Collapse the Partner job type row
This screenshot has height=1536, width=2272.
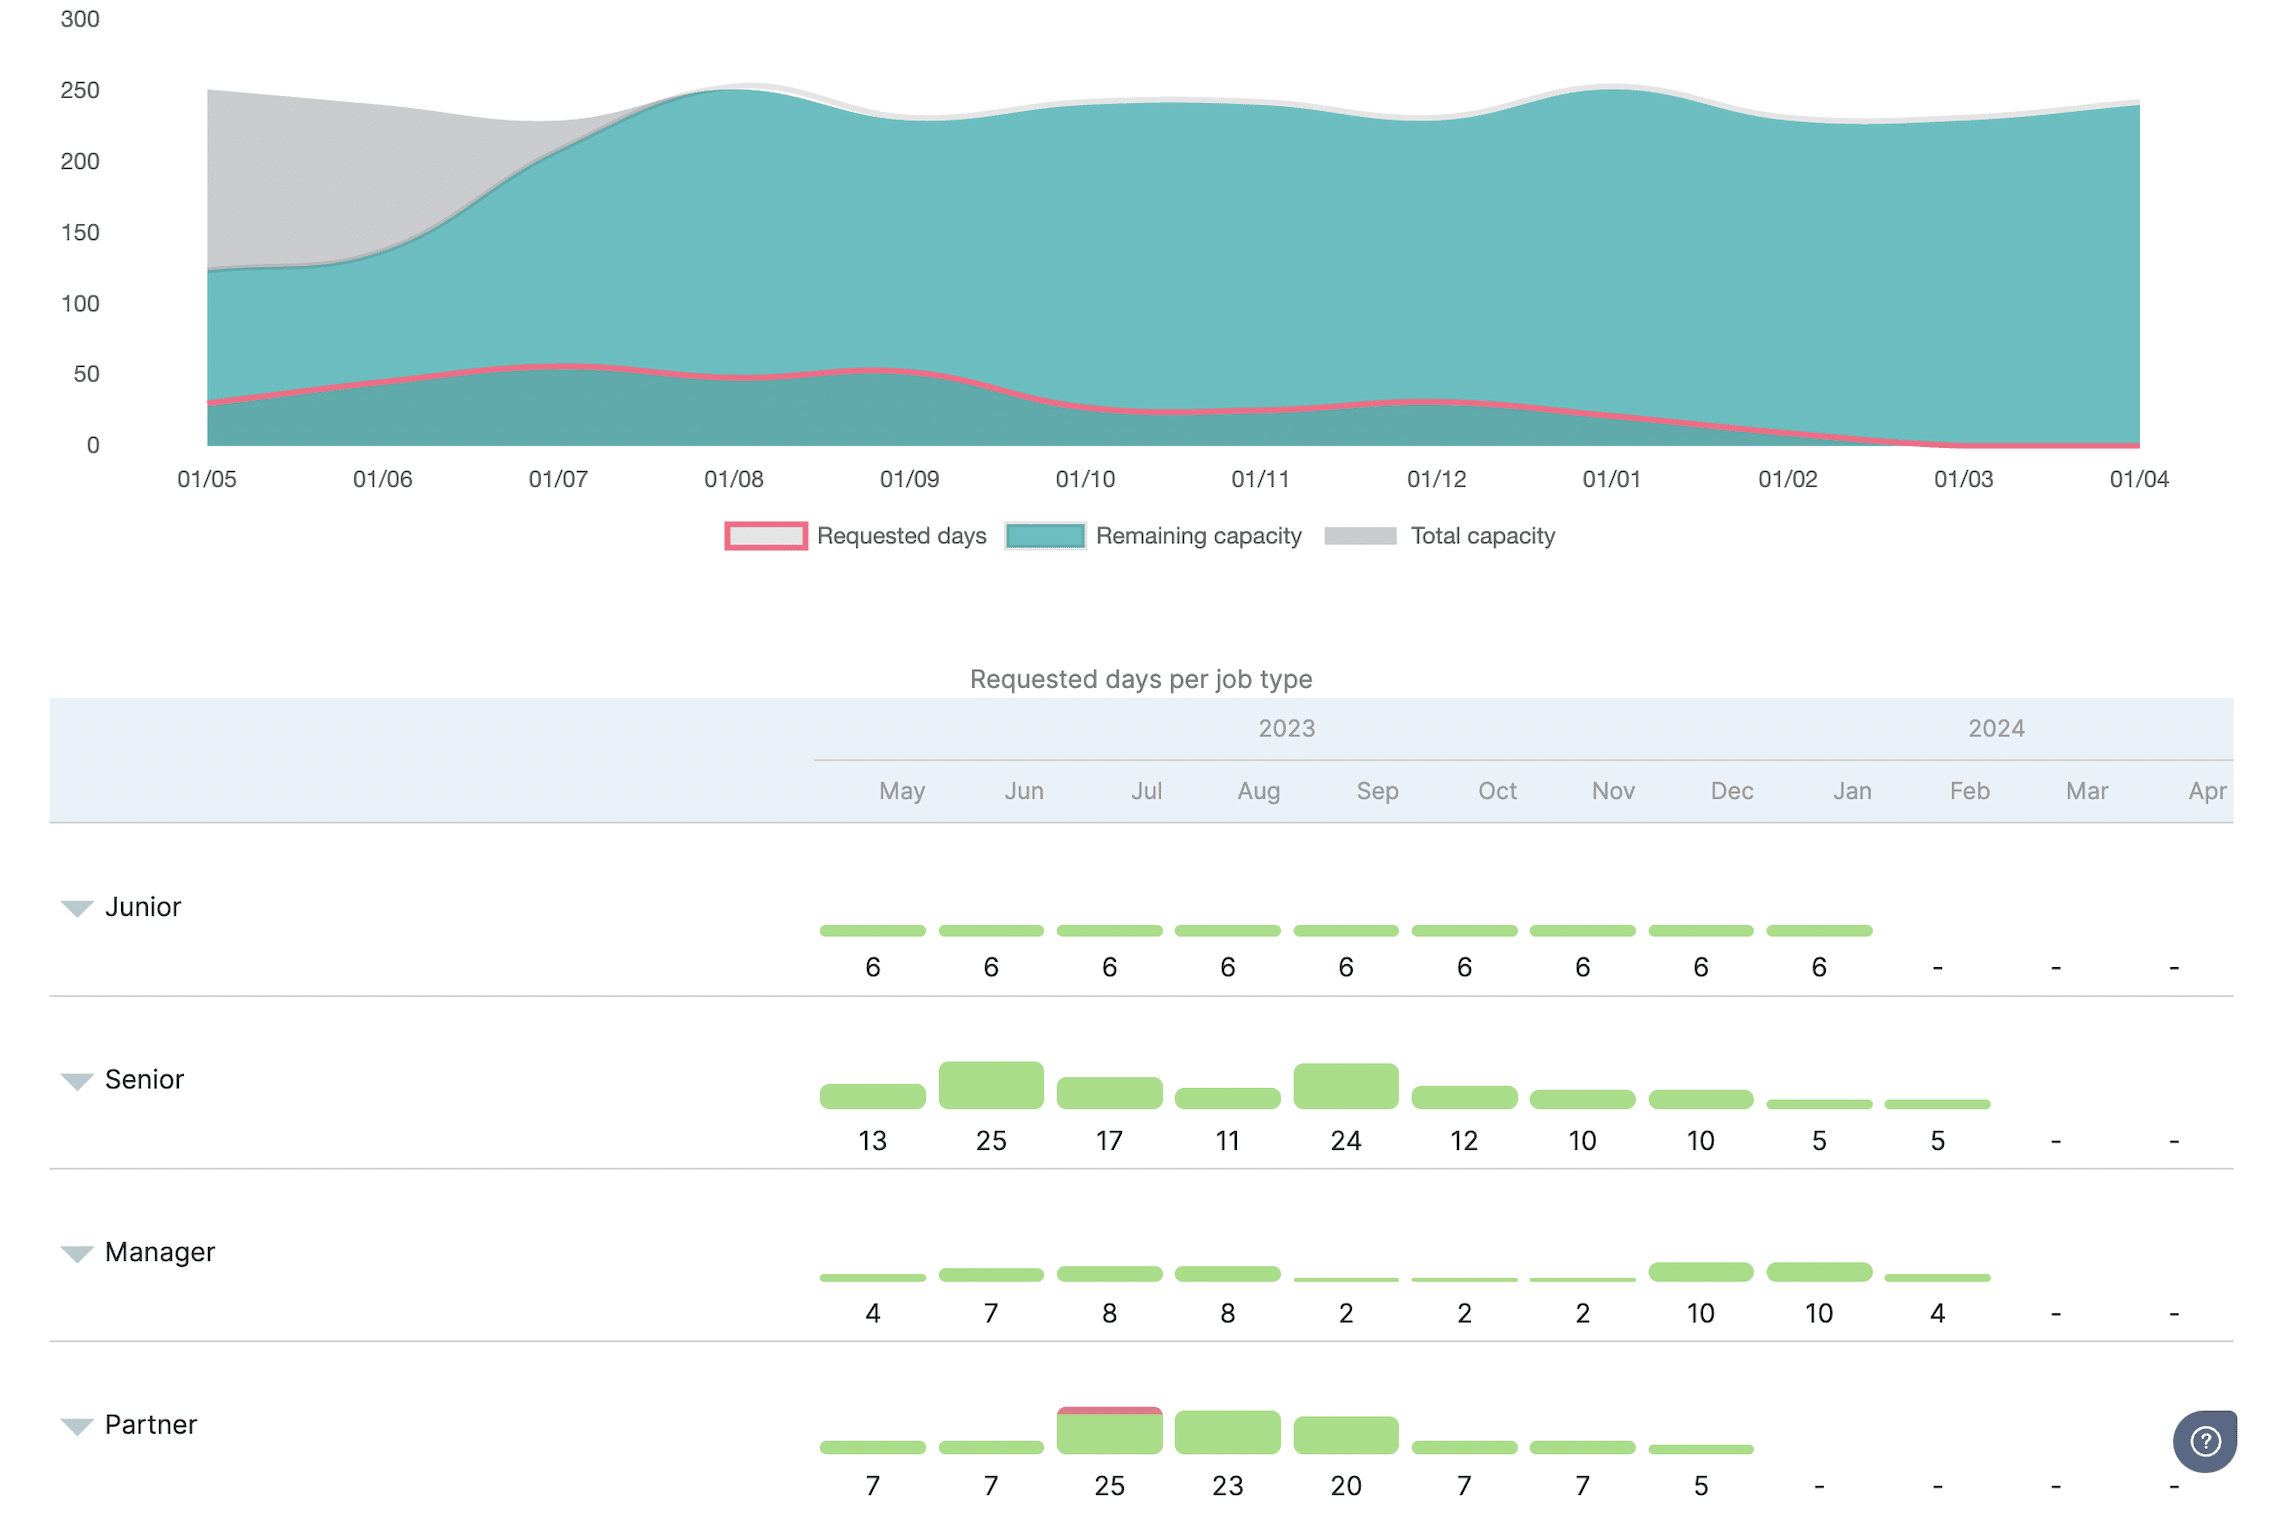click(x=77, y=1426)
